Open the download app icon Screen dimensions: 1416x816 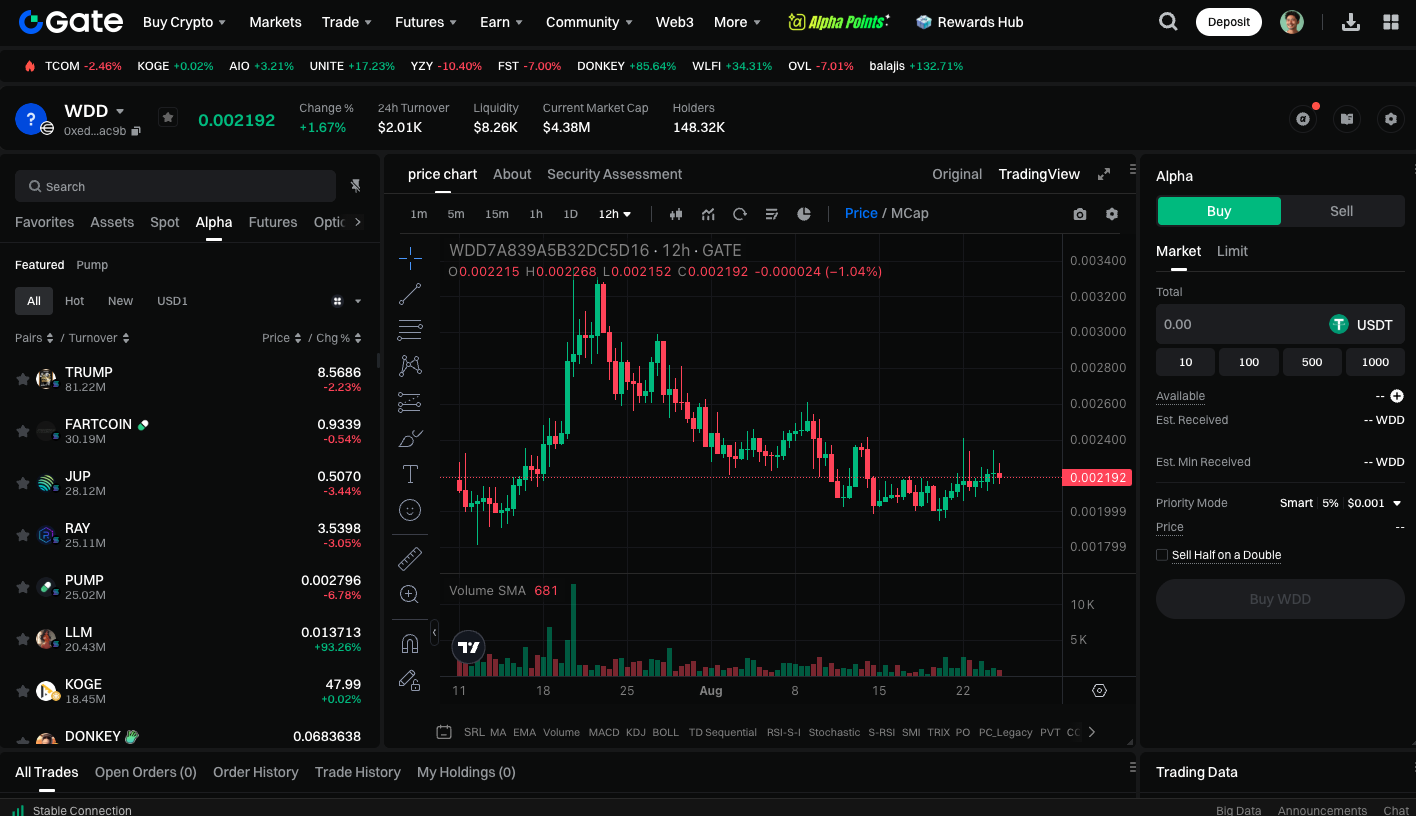(1351, 22)
